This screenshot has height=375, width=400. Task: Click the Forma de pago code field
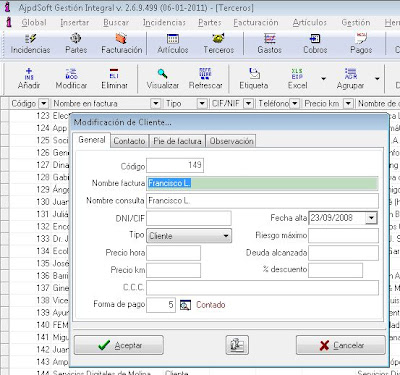[x=161, y=305]
